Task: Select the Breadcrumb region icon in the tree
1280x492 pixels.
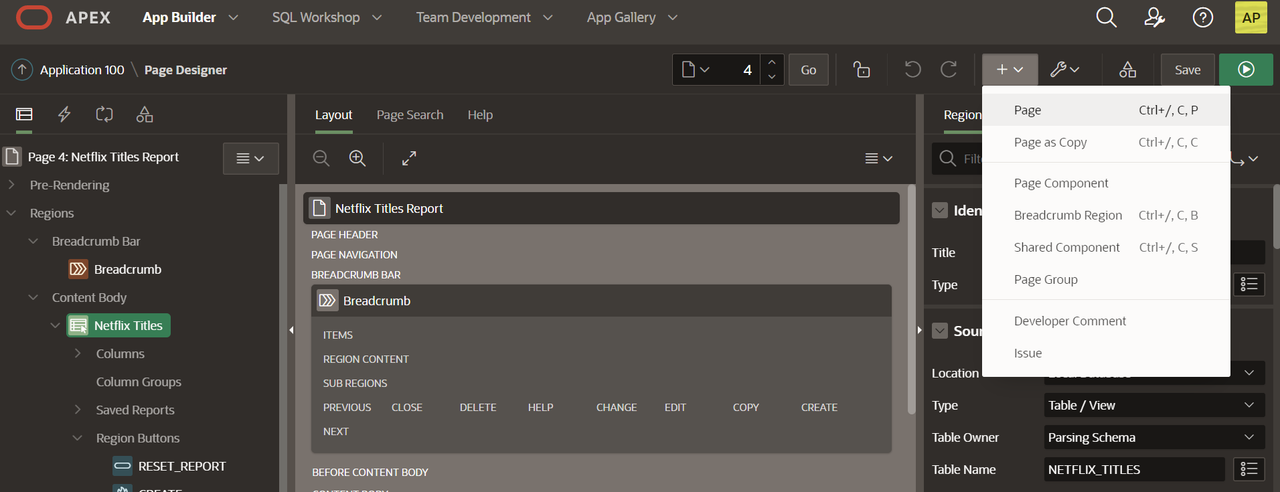Action: click(x=78, y=269)
